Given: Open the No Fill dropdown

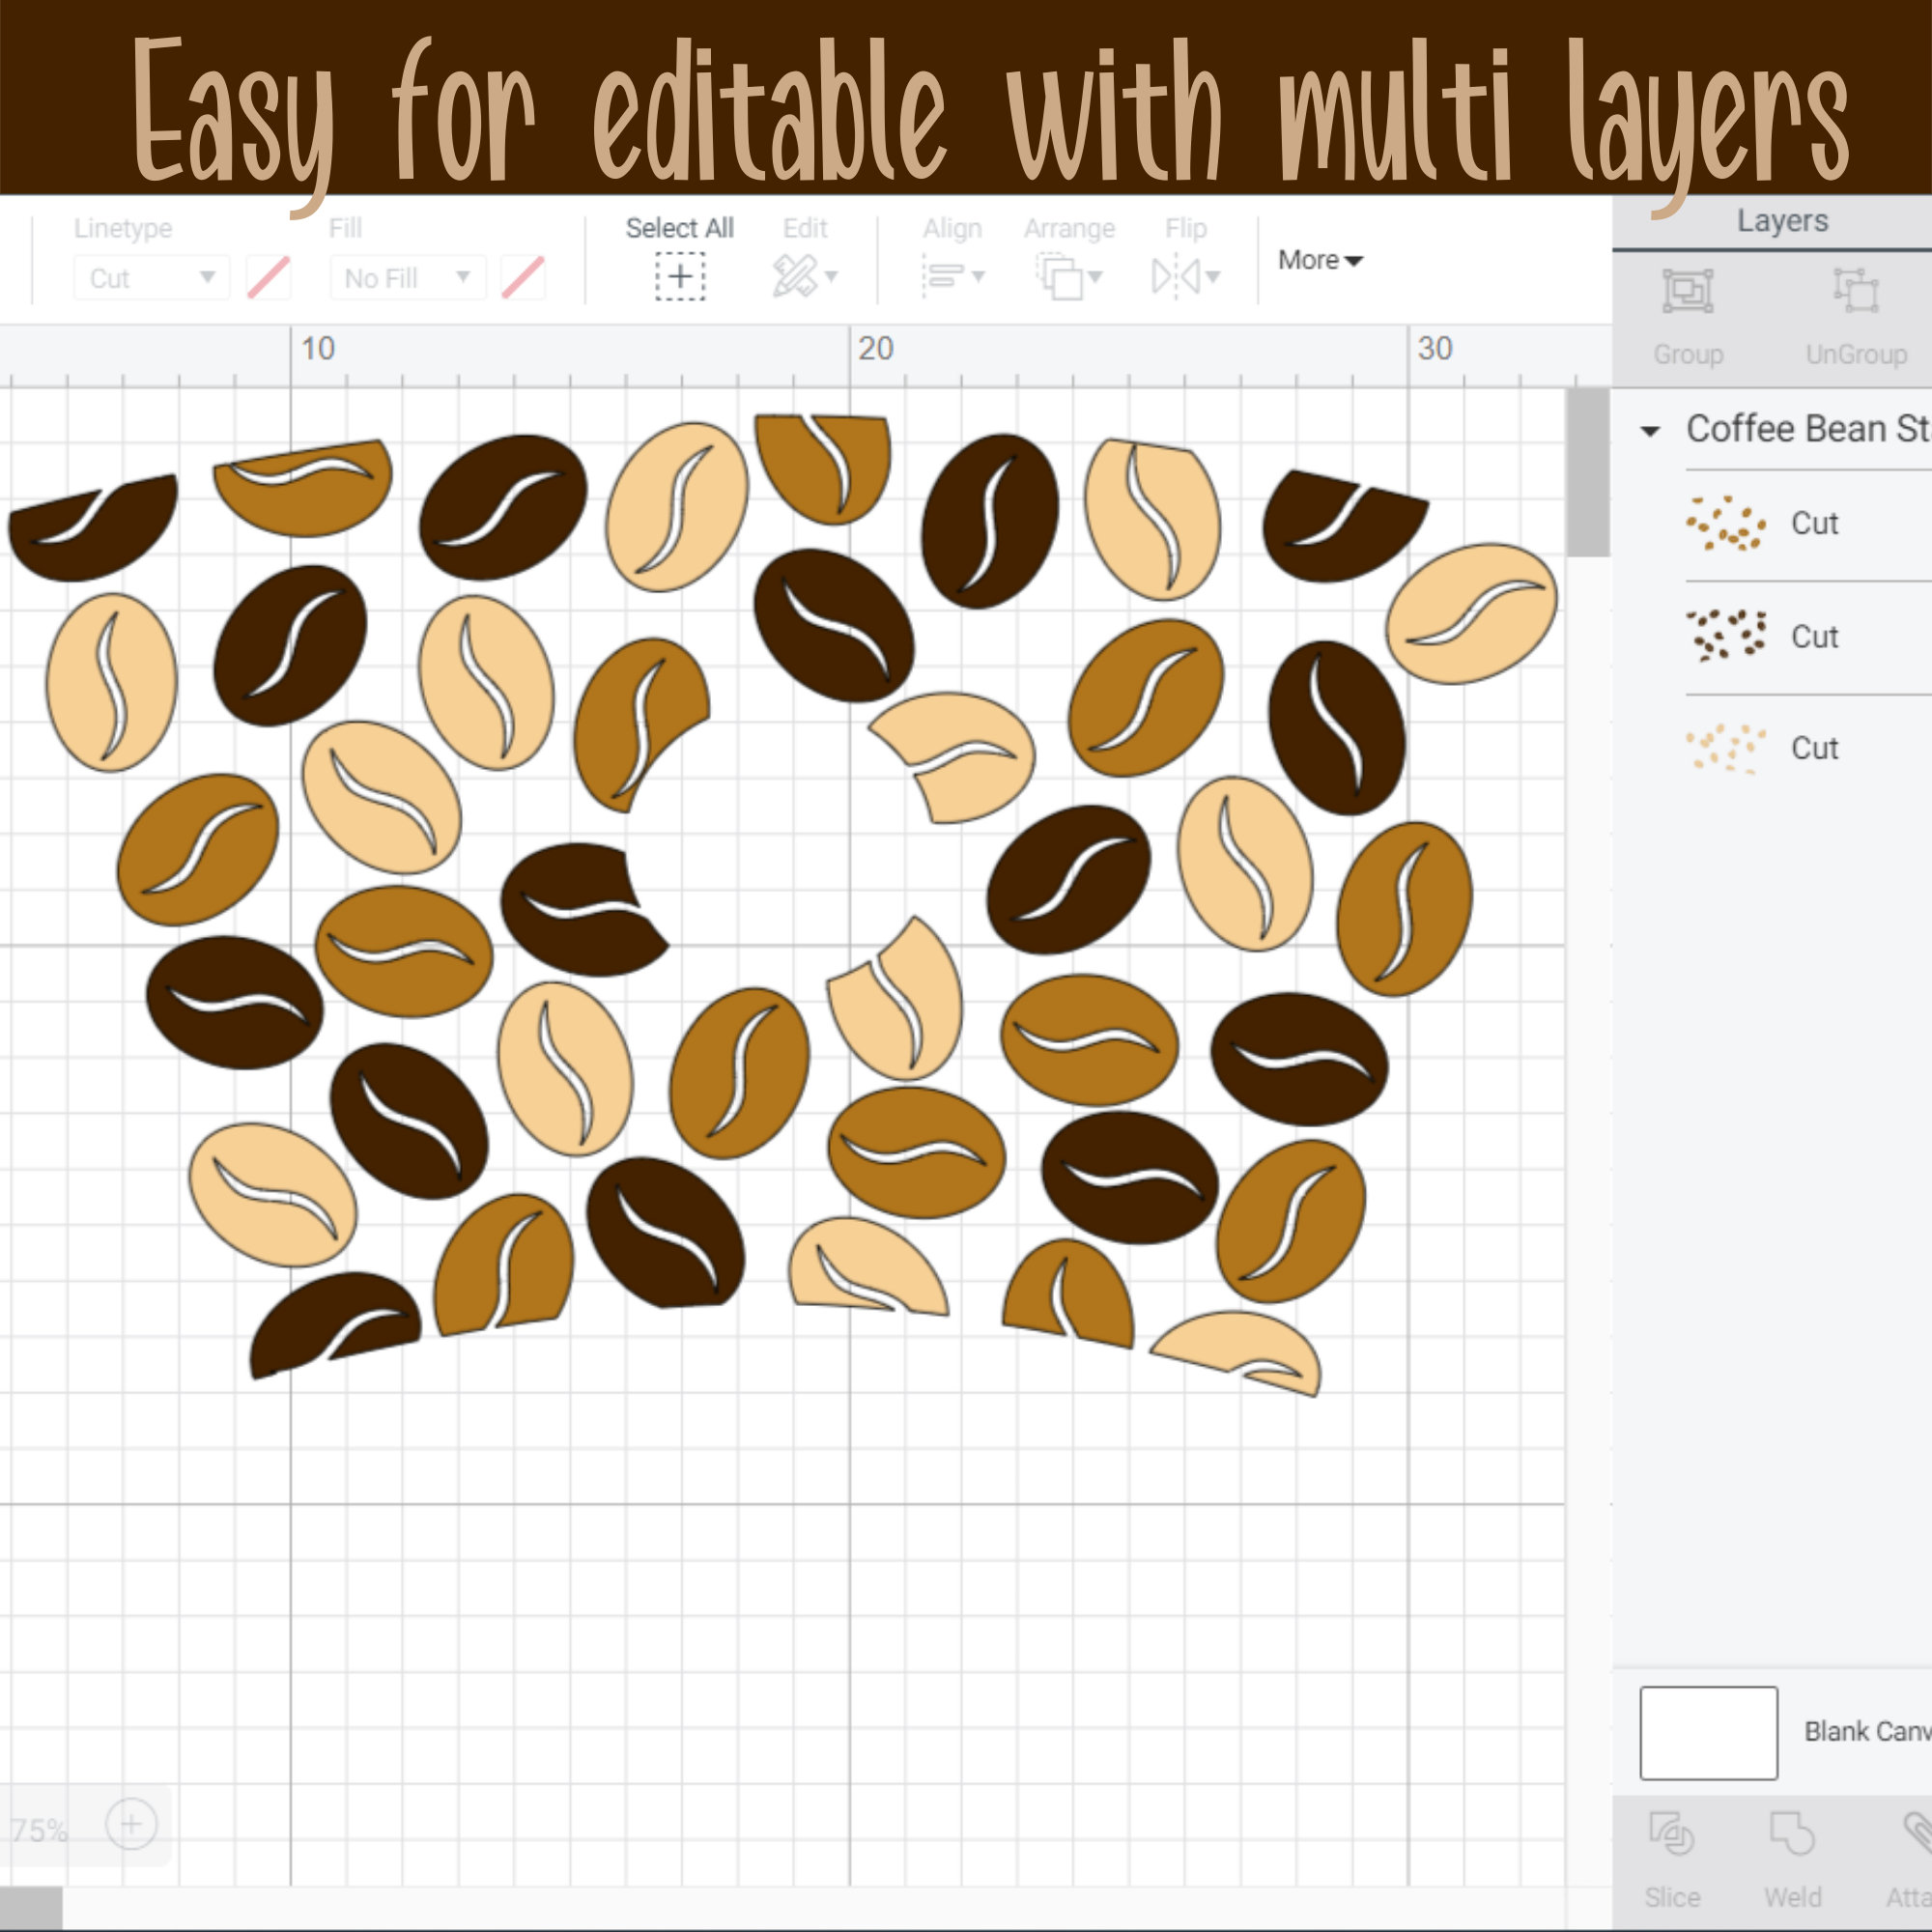Looking at the screenshot, I should [407, 278].
